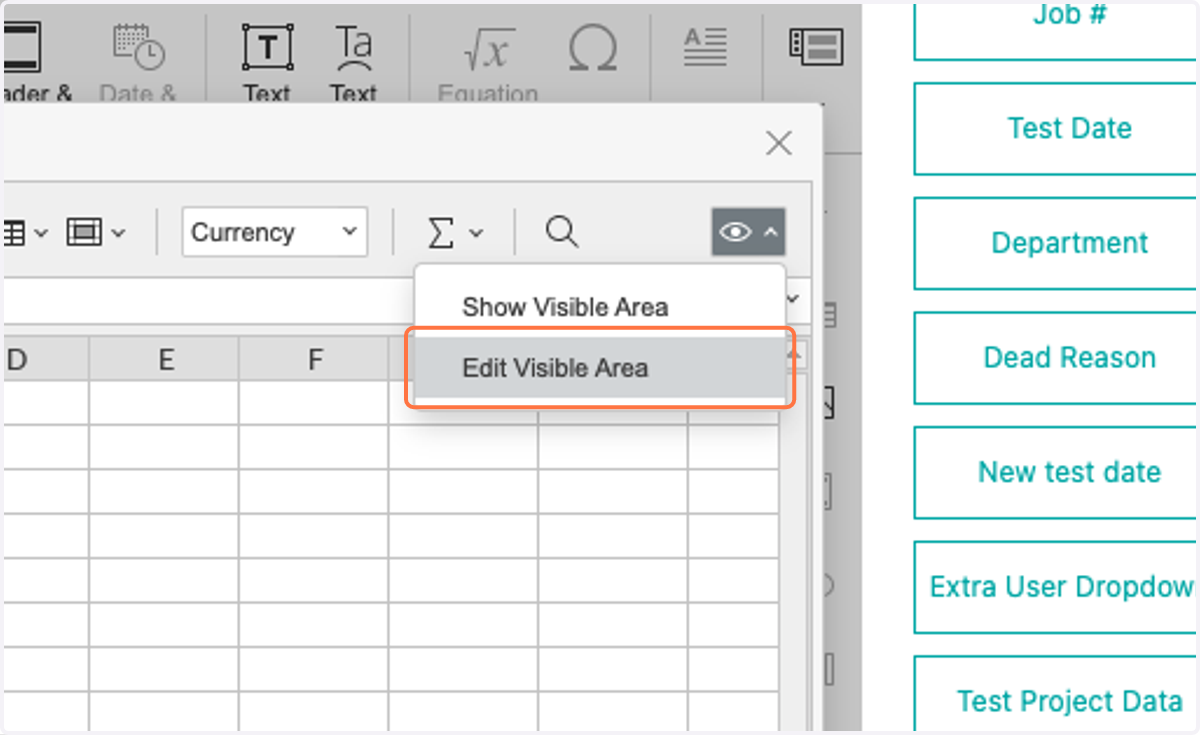Click the drop cap lines icon

tap(705, 46)
